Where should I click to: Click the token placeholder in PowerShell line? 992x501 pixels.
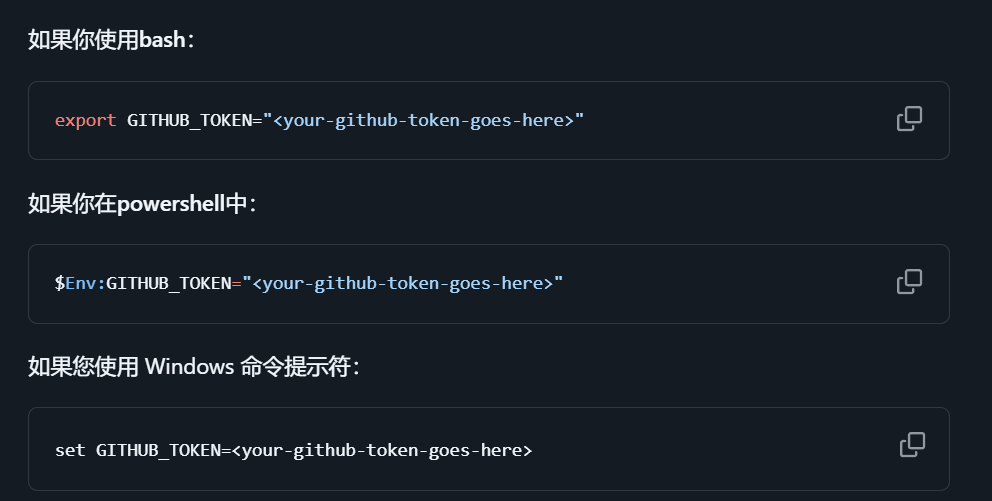402,283
